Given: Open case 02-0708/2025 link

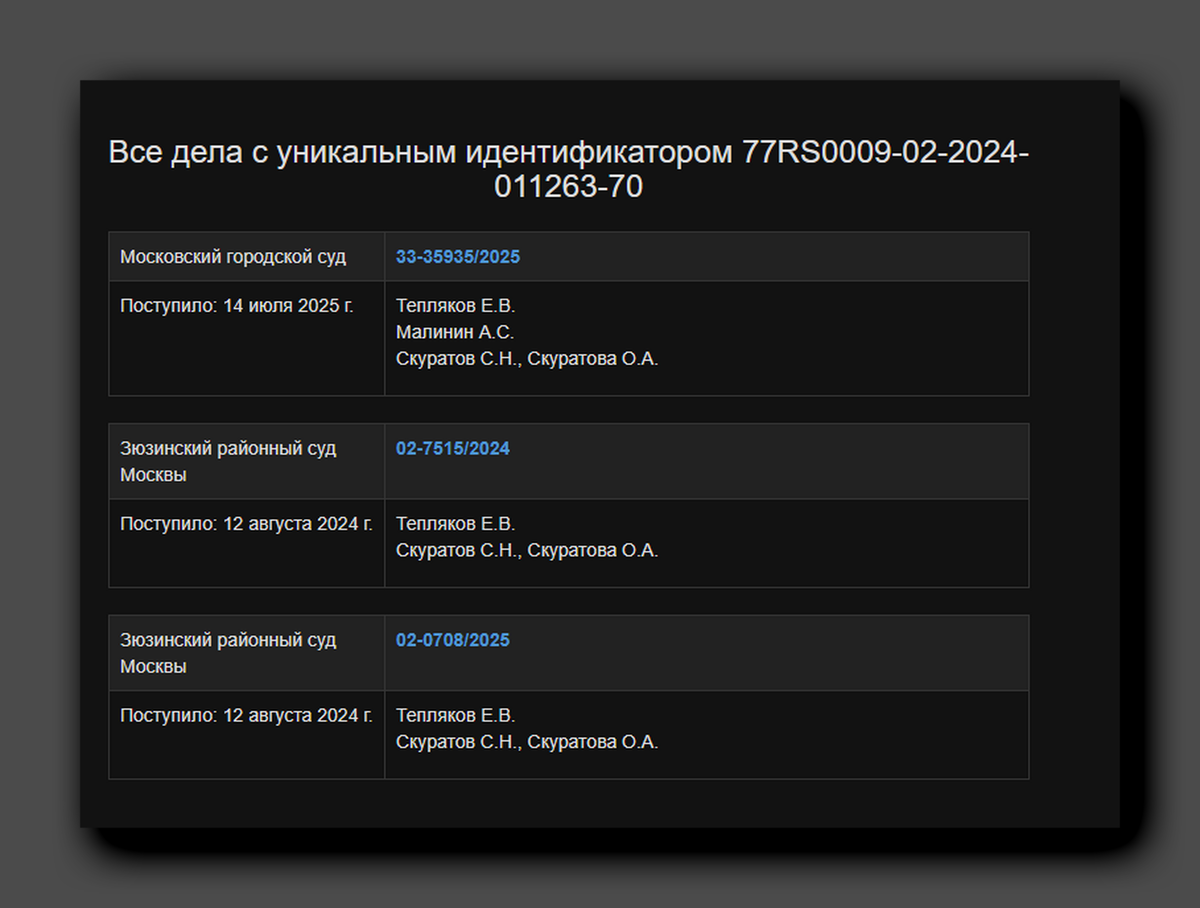Looking at the screenshot, I should pyautogui.click(x=452, y=640).
